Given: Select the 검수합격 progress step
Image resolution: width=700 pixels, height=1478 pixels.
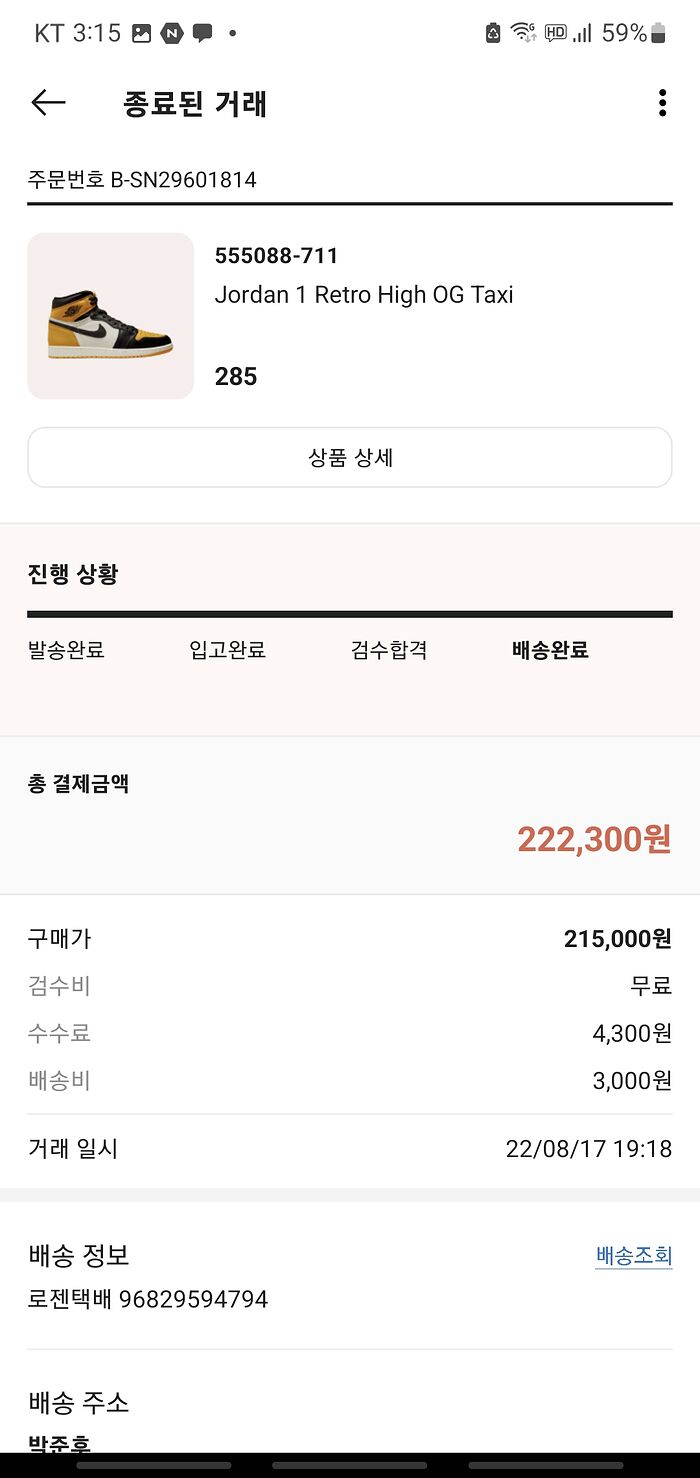Looking at the screenshot, I should [389, 650].
